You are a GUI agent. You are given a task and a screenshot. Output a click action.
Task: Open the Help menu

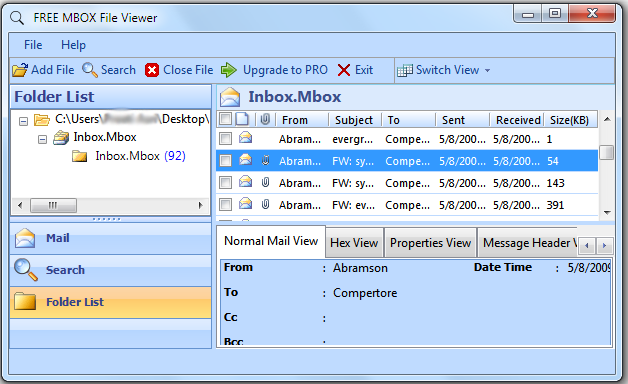tap(73, 45)
